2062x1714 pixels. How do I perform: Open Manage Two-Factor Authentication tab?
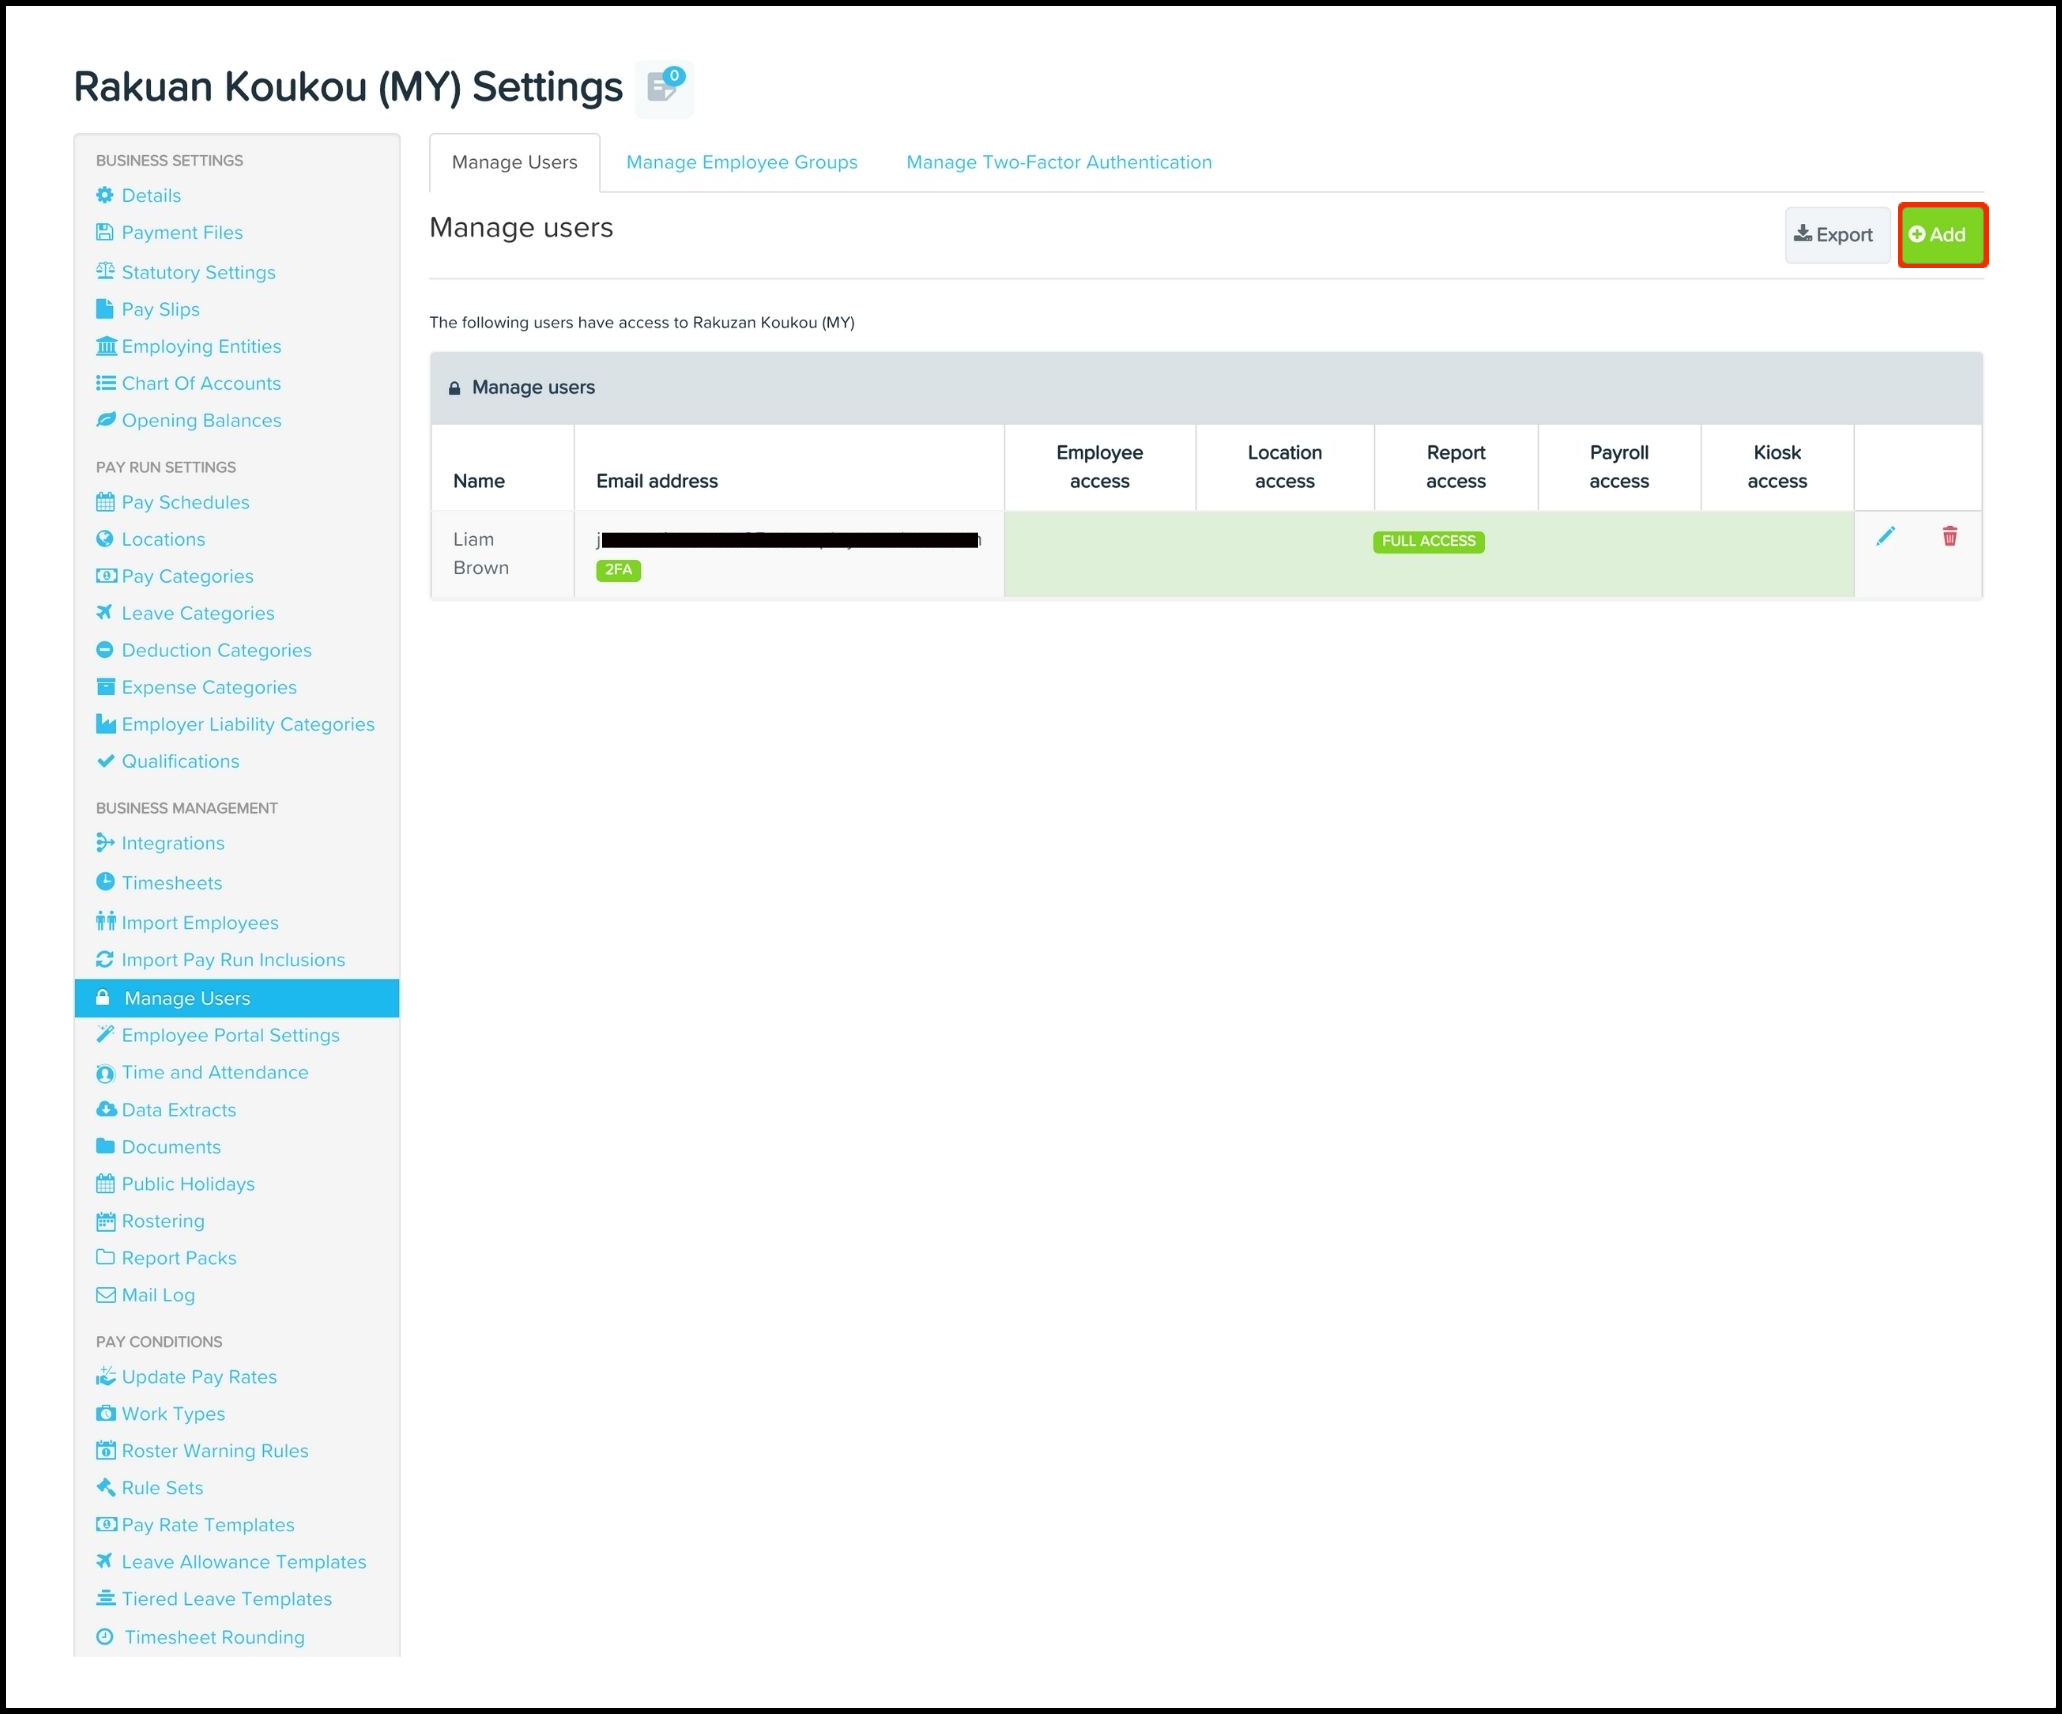[1059, 162]
